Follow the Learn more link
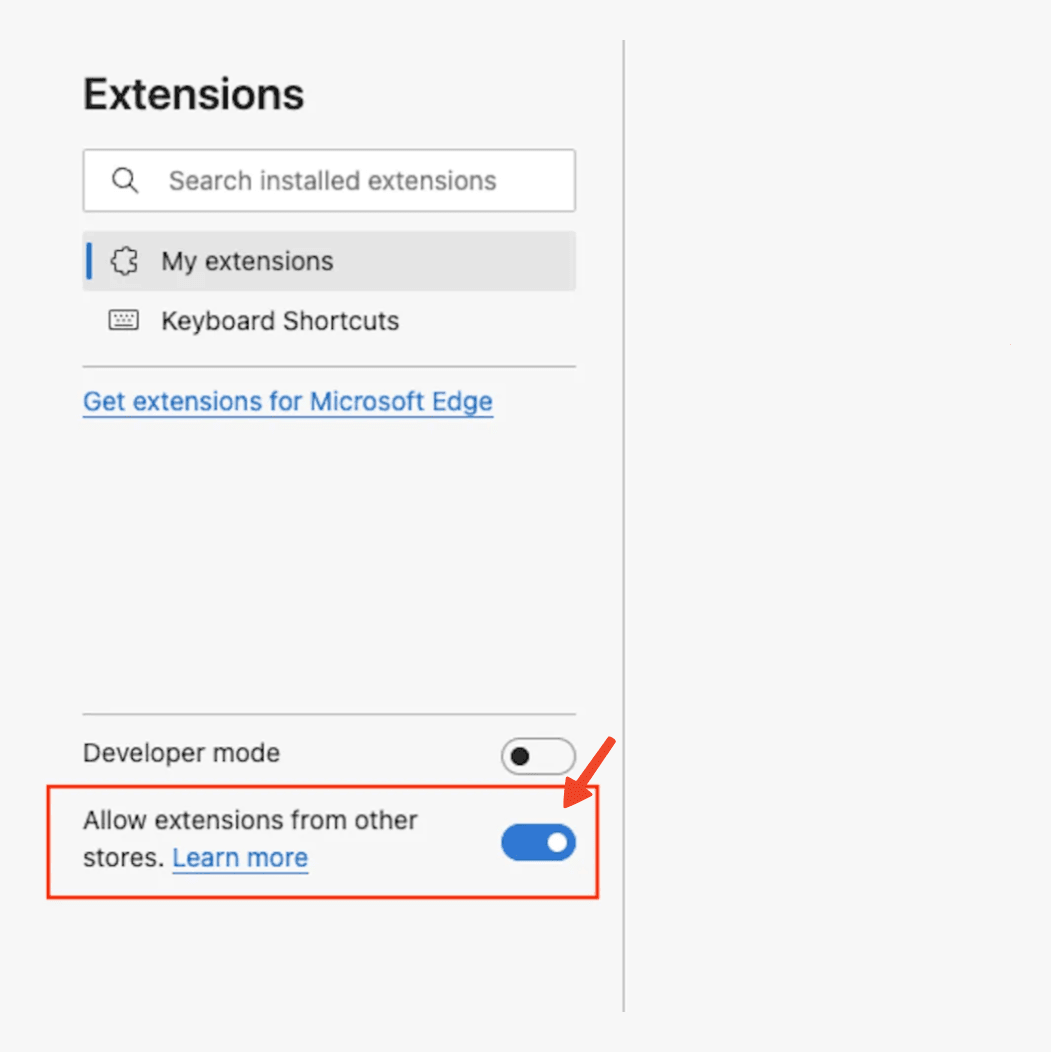 tap(240, 858)
